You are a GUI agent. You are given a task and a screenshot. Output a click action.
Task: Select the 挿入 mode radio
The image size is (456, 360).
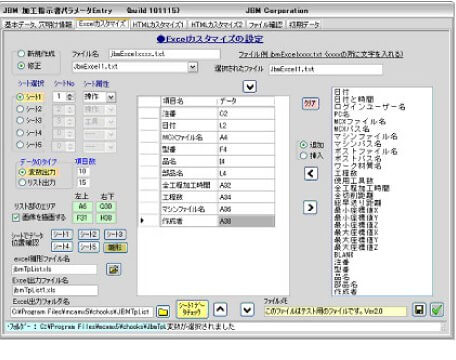point(303,156)
